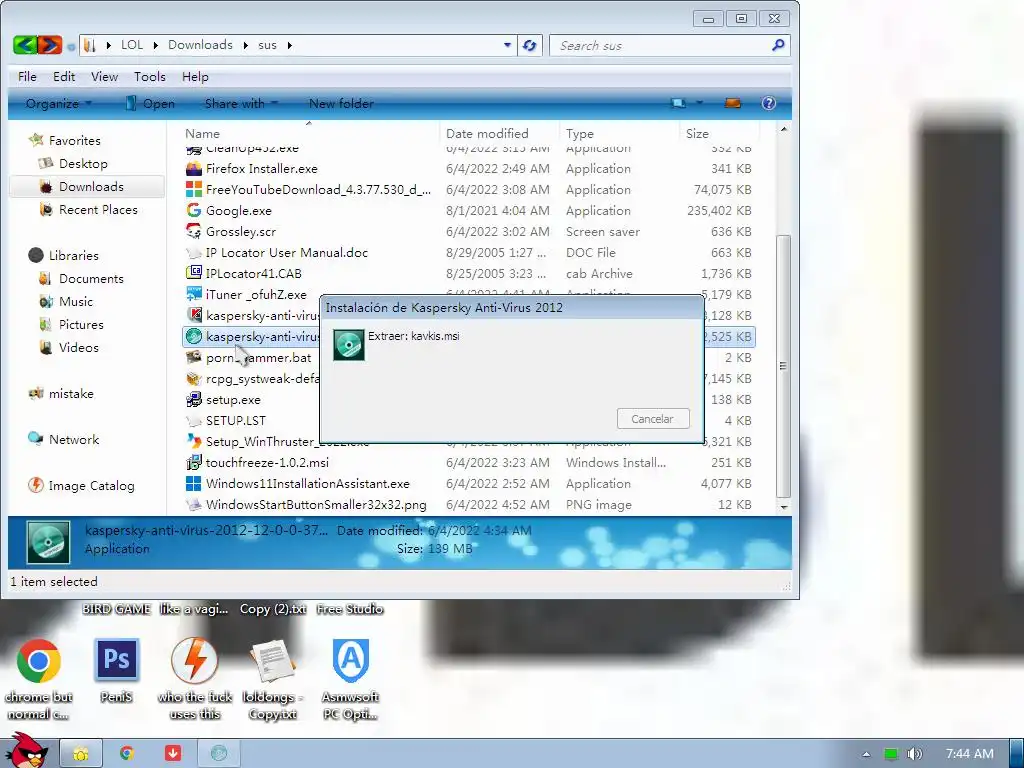Select the IPLocator41.CAB archive icon
Screen dimensions: 1024x768
coord(194,273)
